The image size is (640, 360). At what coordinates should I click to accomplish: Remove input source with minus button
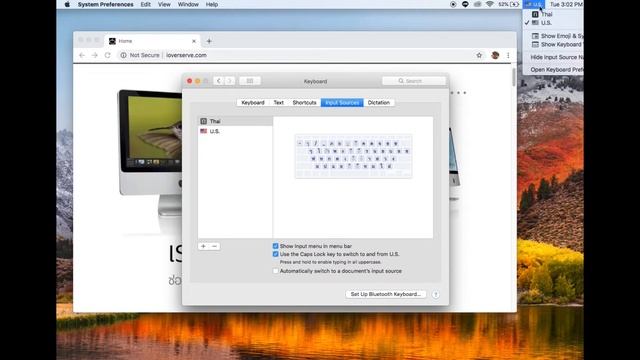point(214,247)
